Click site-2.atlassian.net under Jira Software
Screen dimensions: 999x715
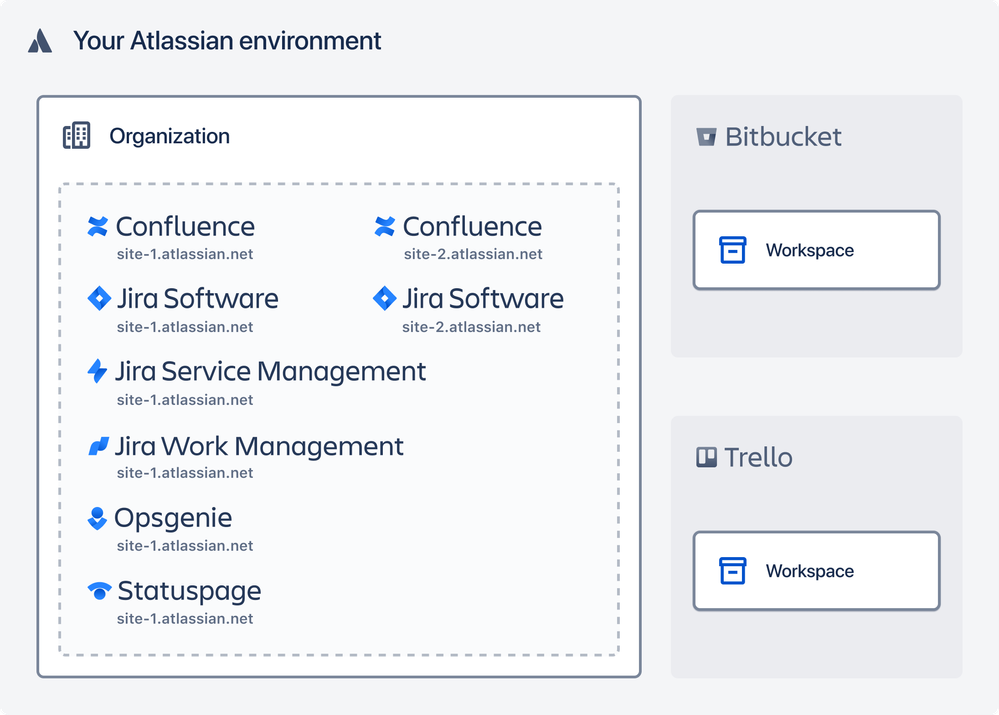tap(471, 327)
